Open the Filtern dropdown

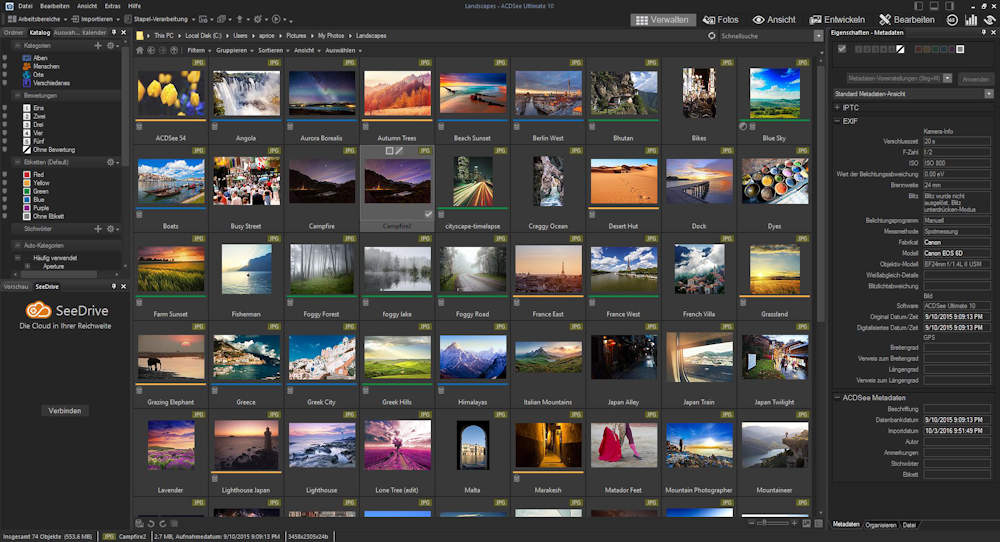198,49
